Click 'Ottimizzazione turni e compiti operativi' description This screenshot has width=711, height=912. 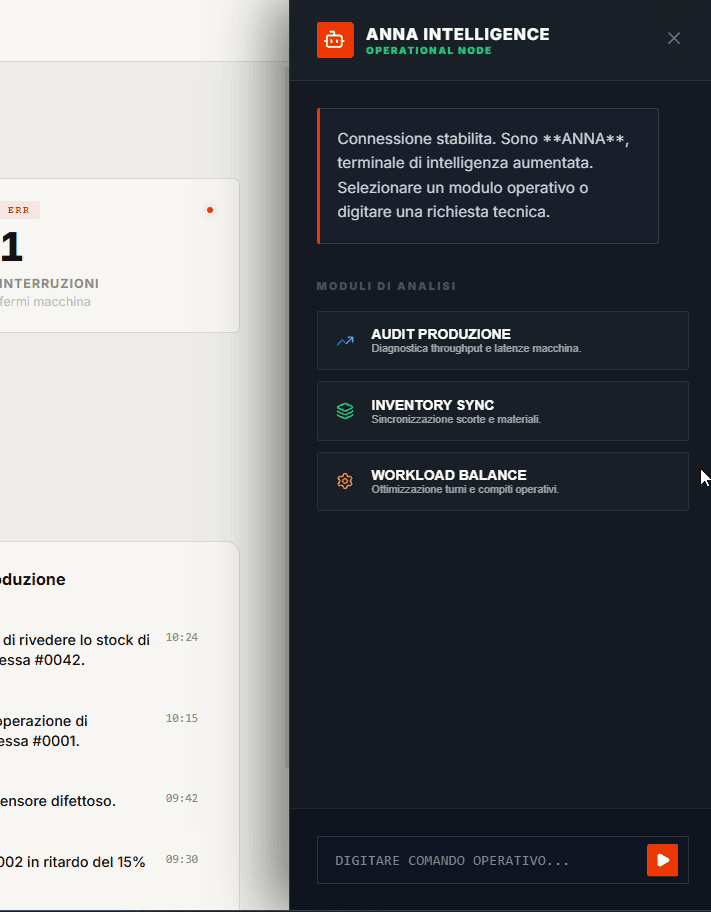coord(465,489)
